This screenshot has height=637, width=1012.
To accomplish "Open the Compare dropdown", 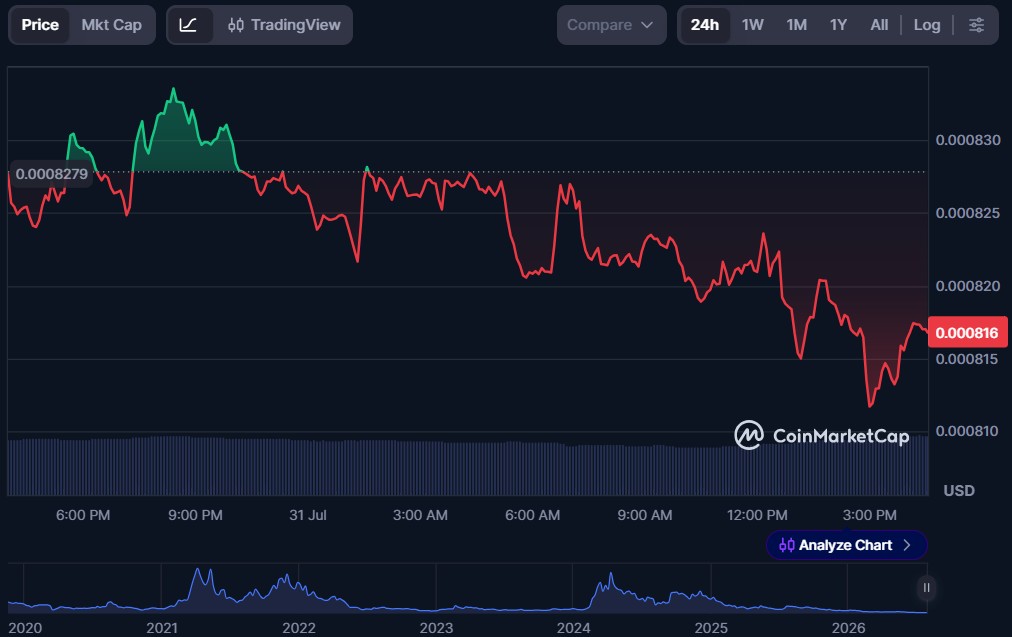I will (611, 25).
